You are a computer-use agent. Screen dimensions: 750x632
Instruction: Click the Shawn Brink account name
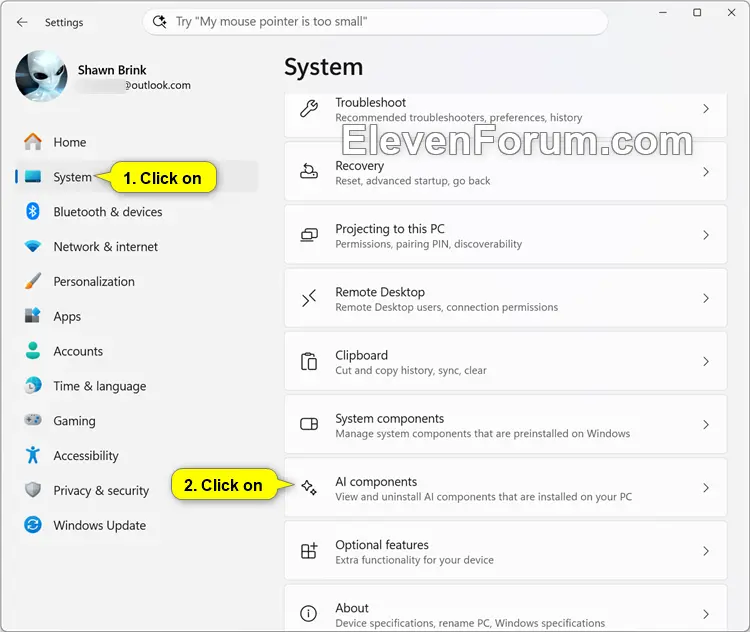pos(112,70)
